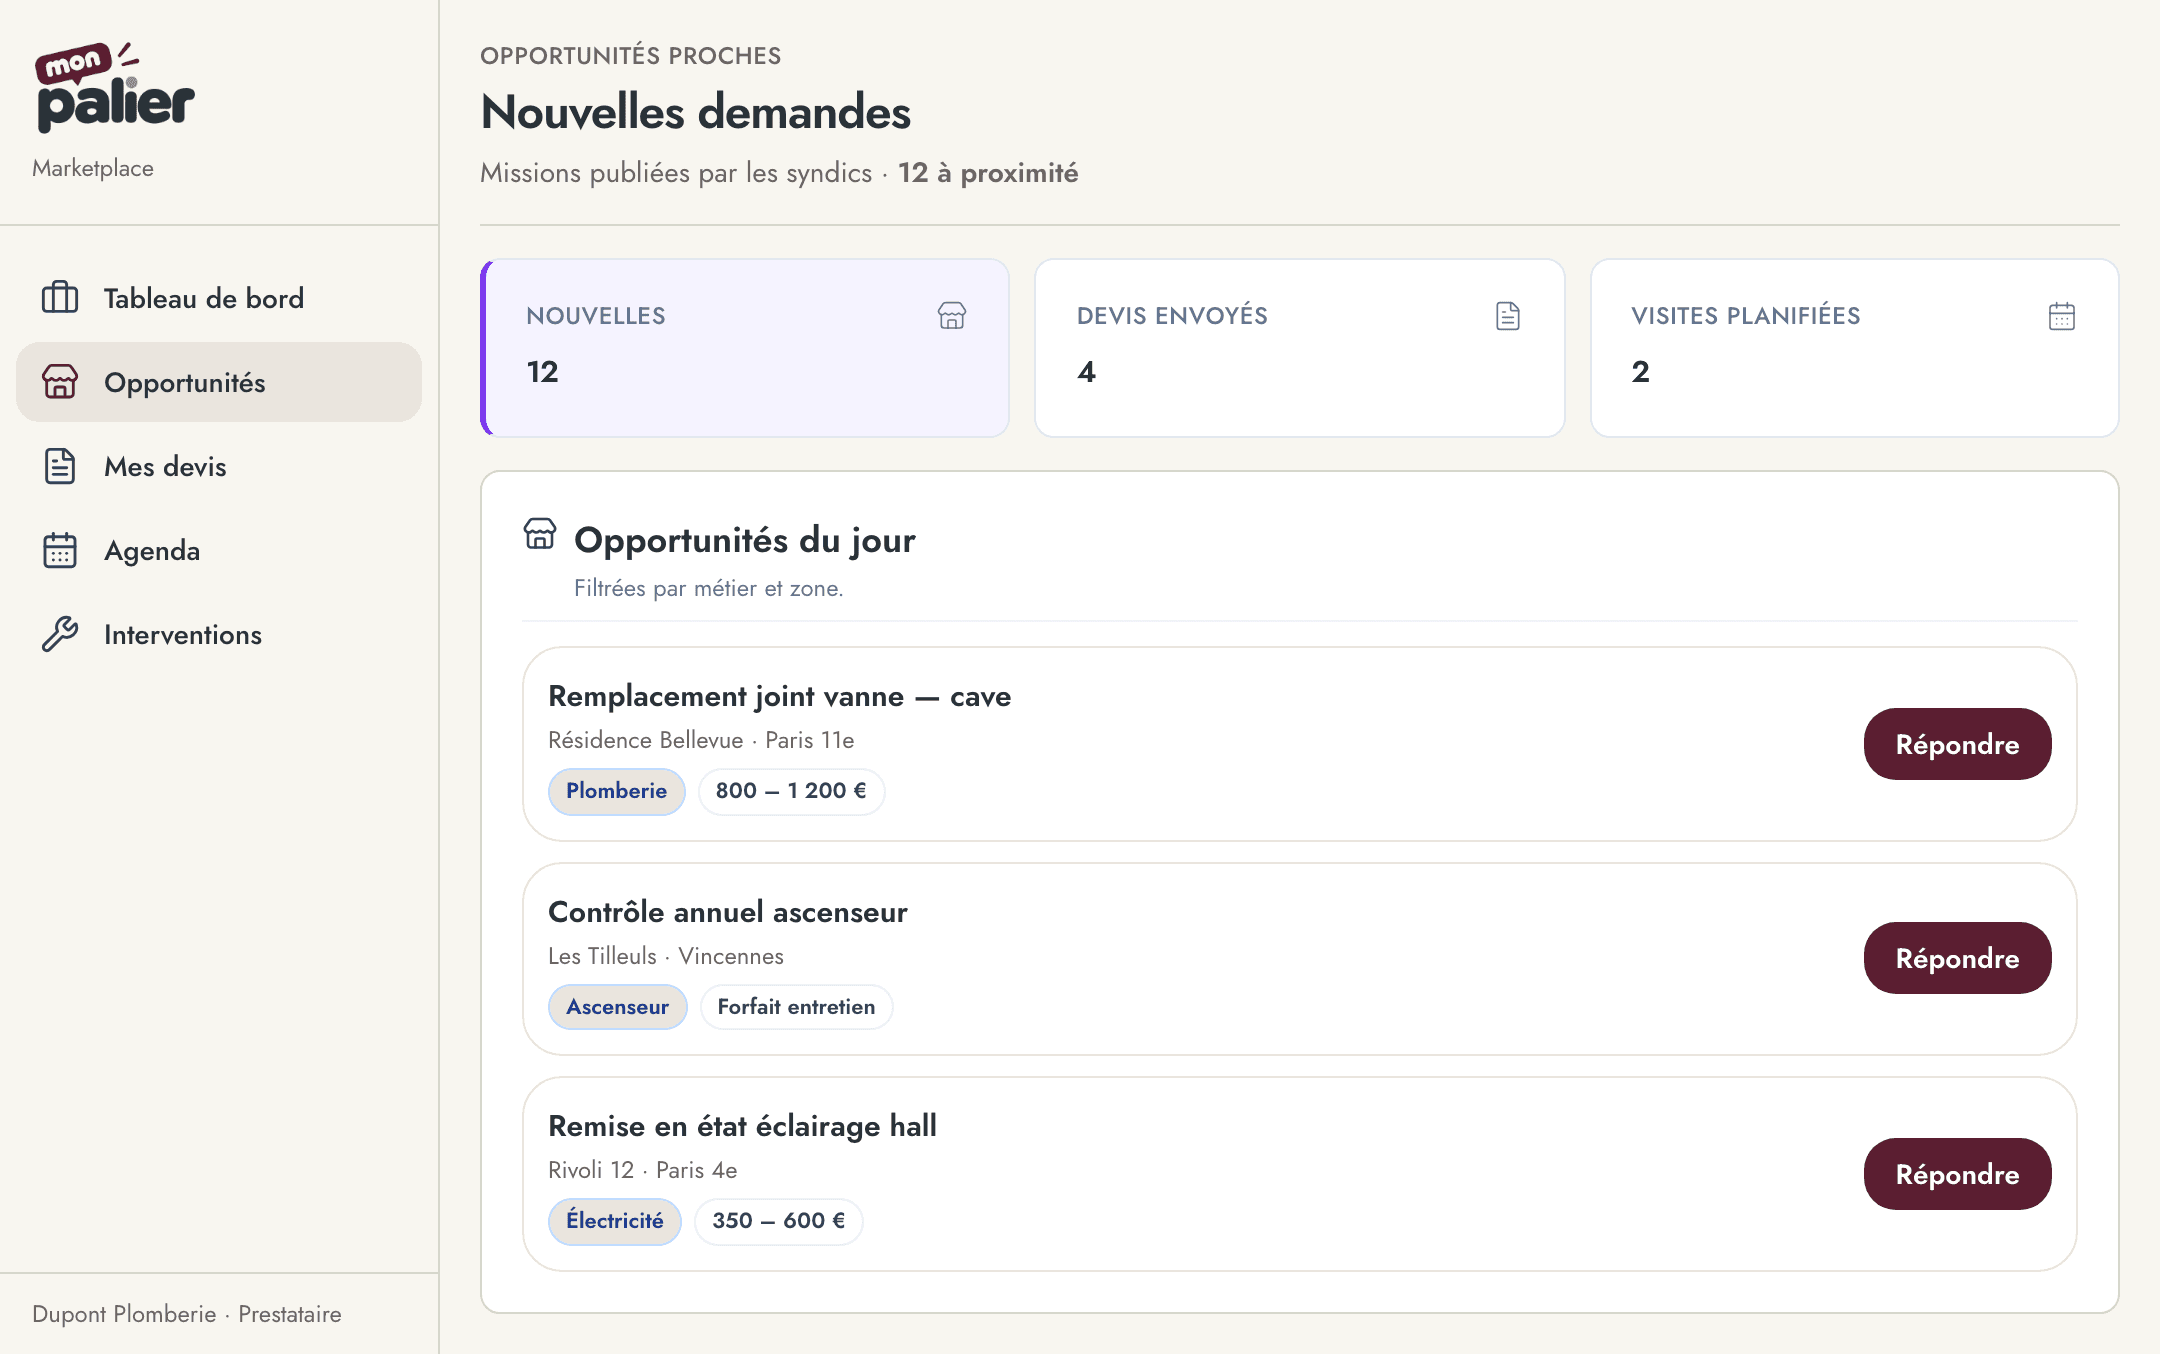Click Les Tilleuls · Vincennes text
The width and height of the screenshot is (2160, 1354).
pyautogui.click(x=666, y=956)
